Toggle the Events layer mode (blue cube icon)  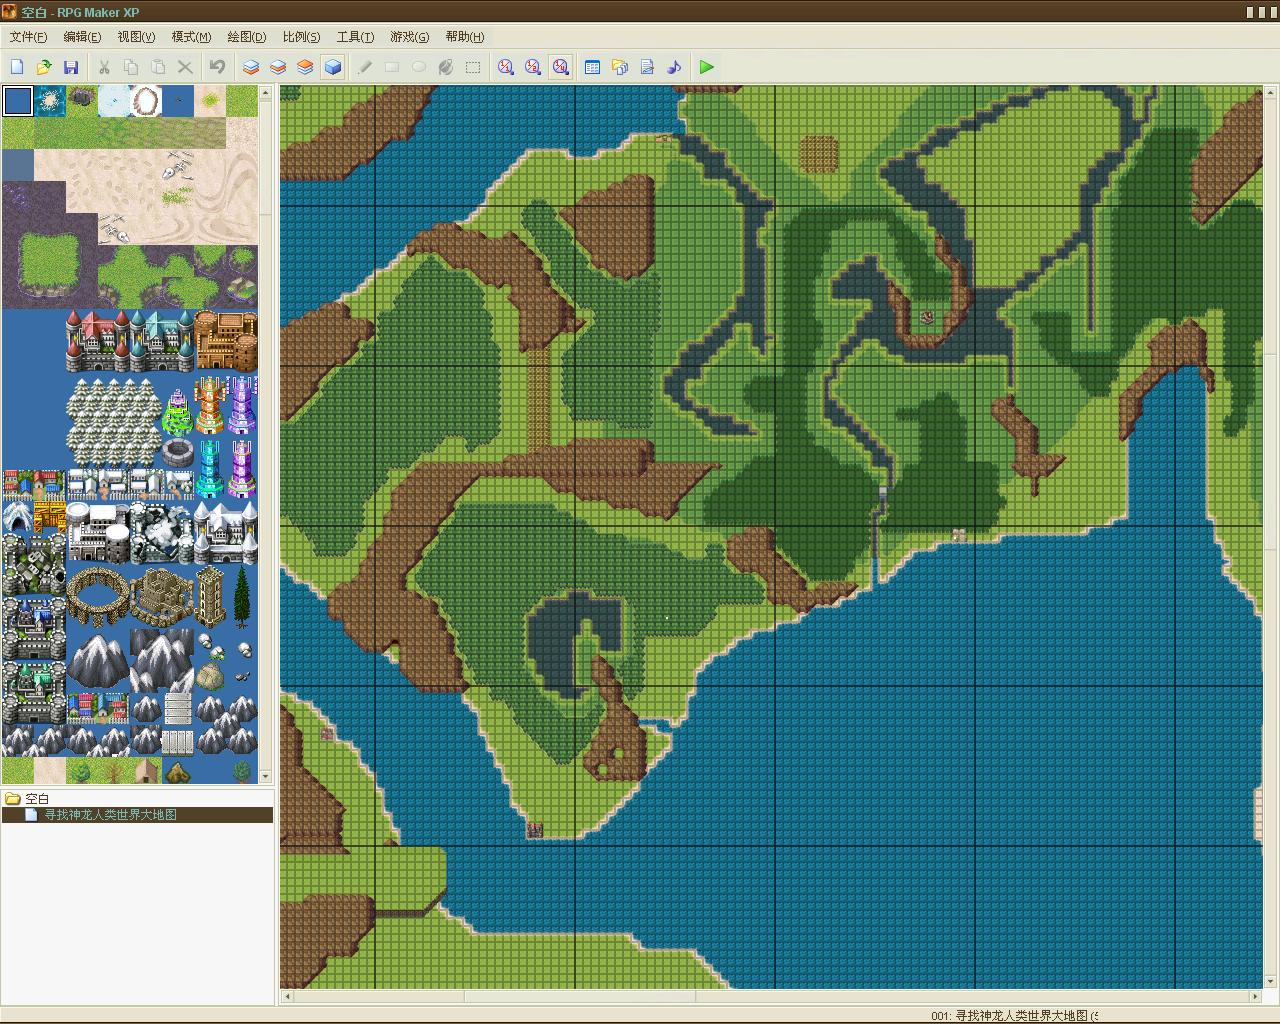[333, 67]
